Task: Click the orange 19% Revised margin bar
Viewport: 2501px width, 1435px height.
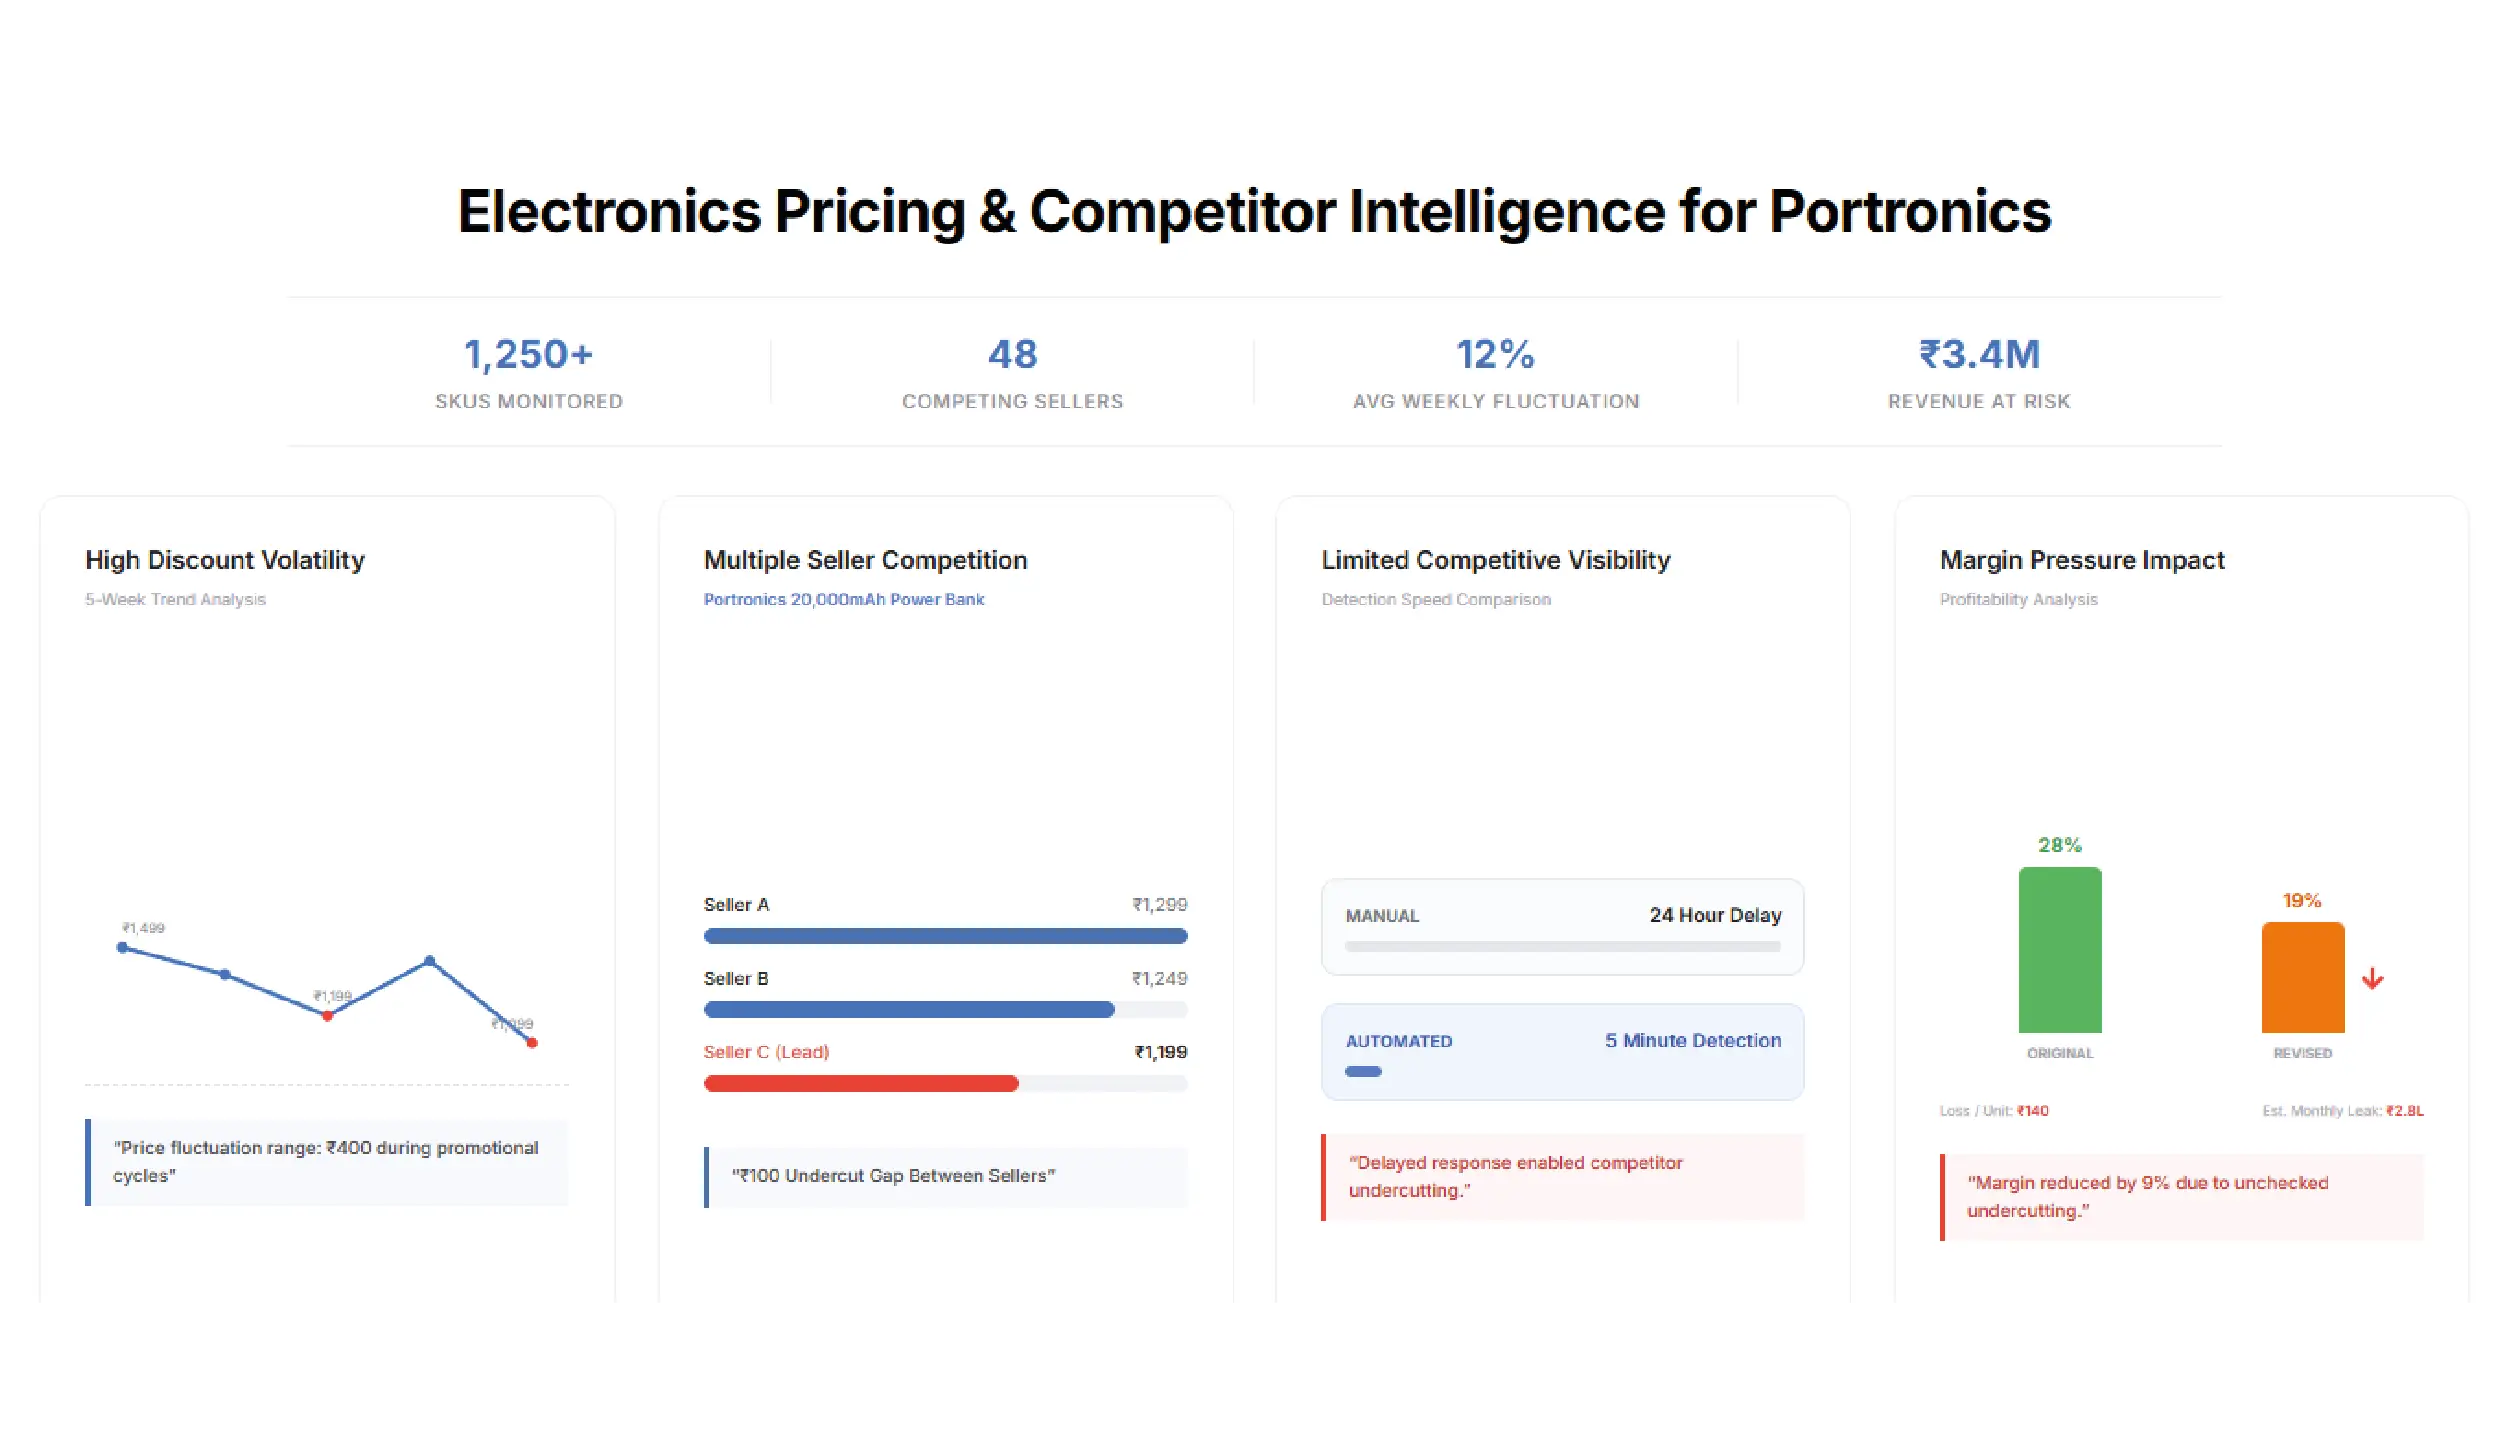Action: coord(2302,977)
